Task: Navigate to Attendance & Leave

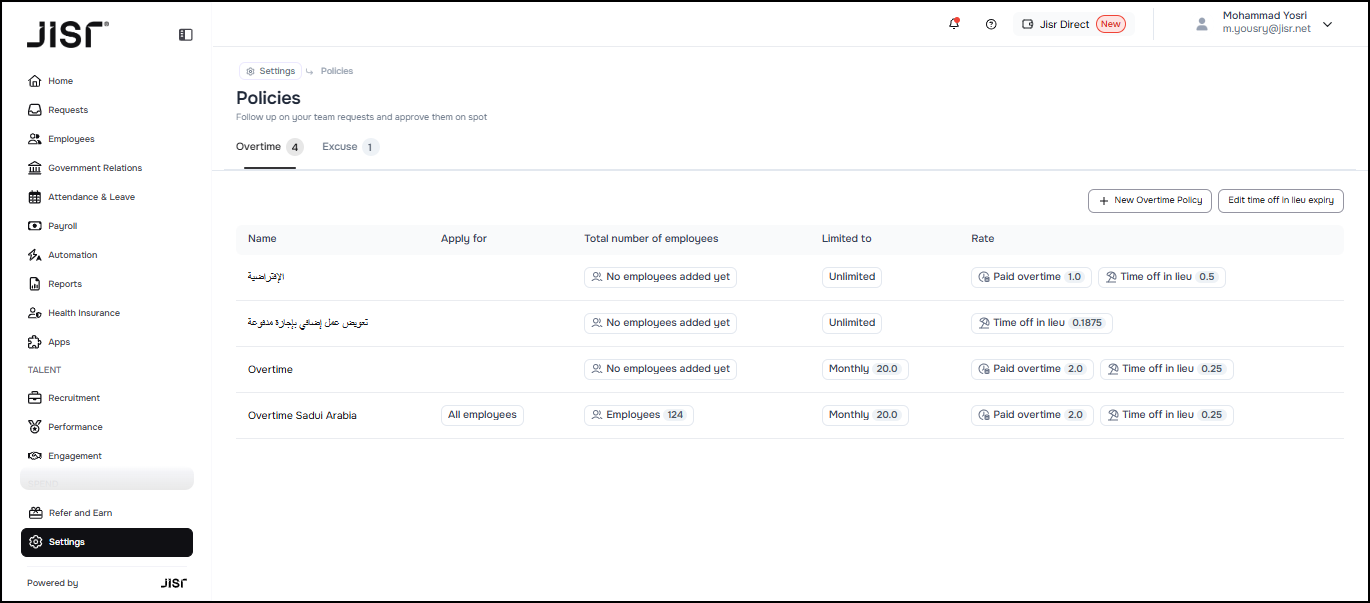Action: (91, 197)
